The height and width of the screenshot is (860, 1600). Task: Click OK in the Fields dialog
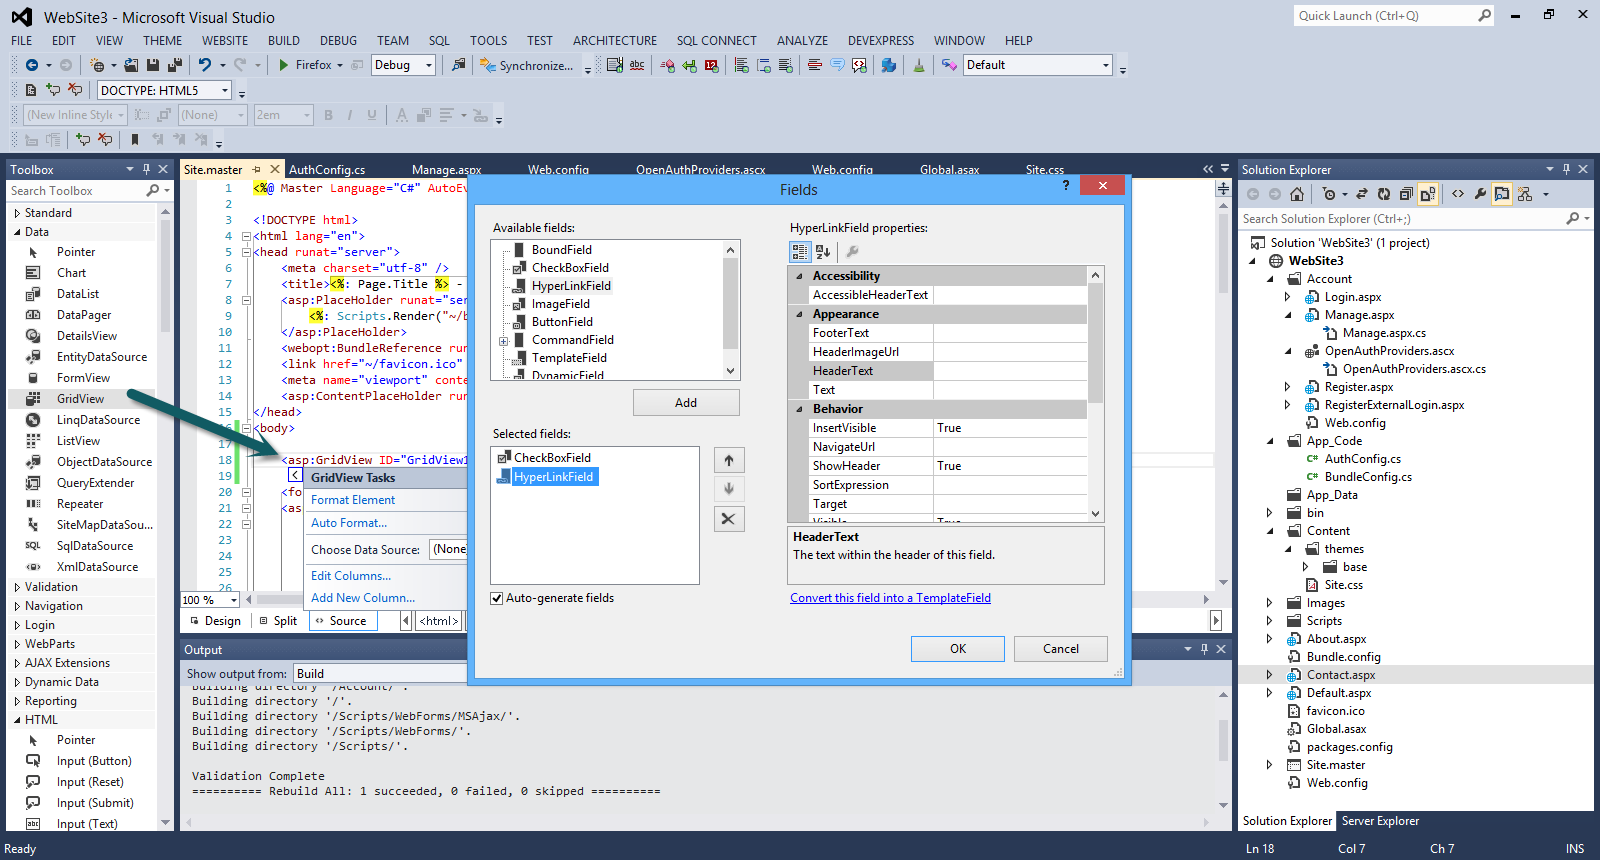(x=958, y=649)
